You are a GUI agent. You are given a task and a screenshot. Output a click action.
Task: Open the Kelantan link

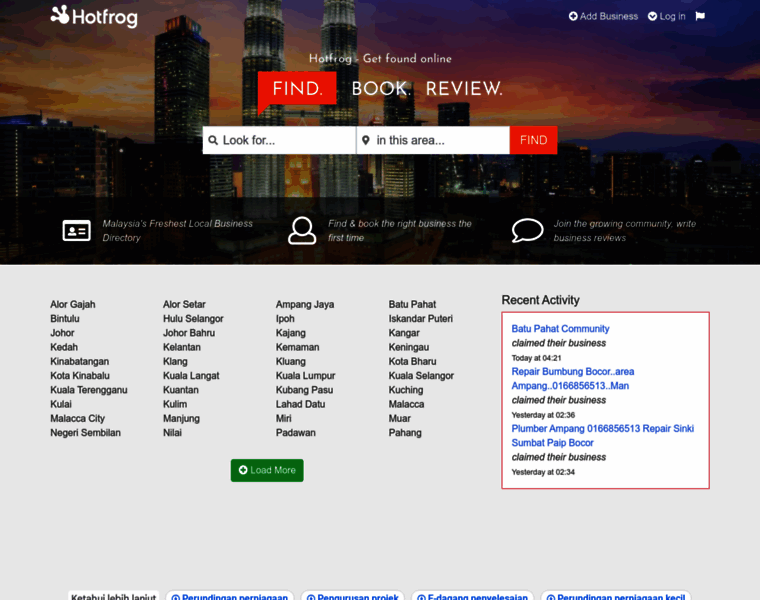(x=182, y=347)
